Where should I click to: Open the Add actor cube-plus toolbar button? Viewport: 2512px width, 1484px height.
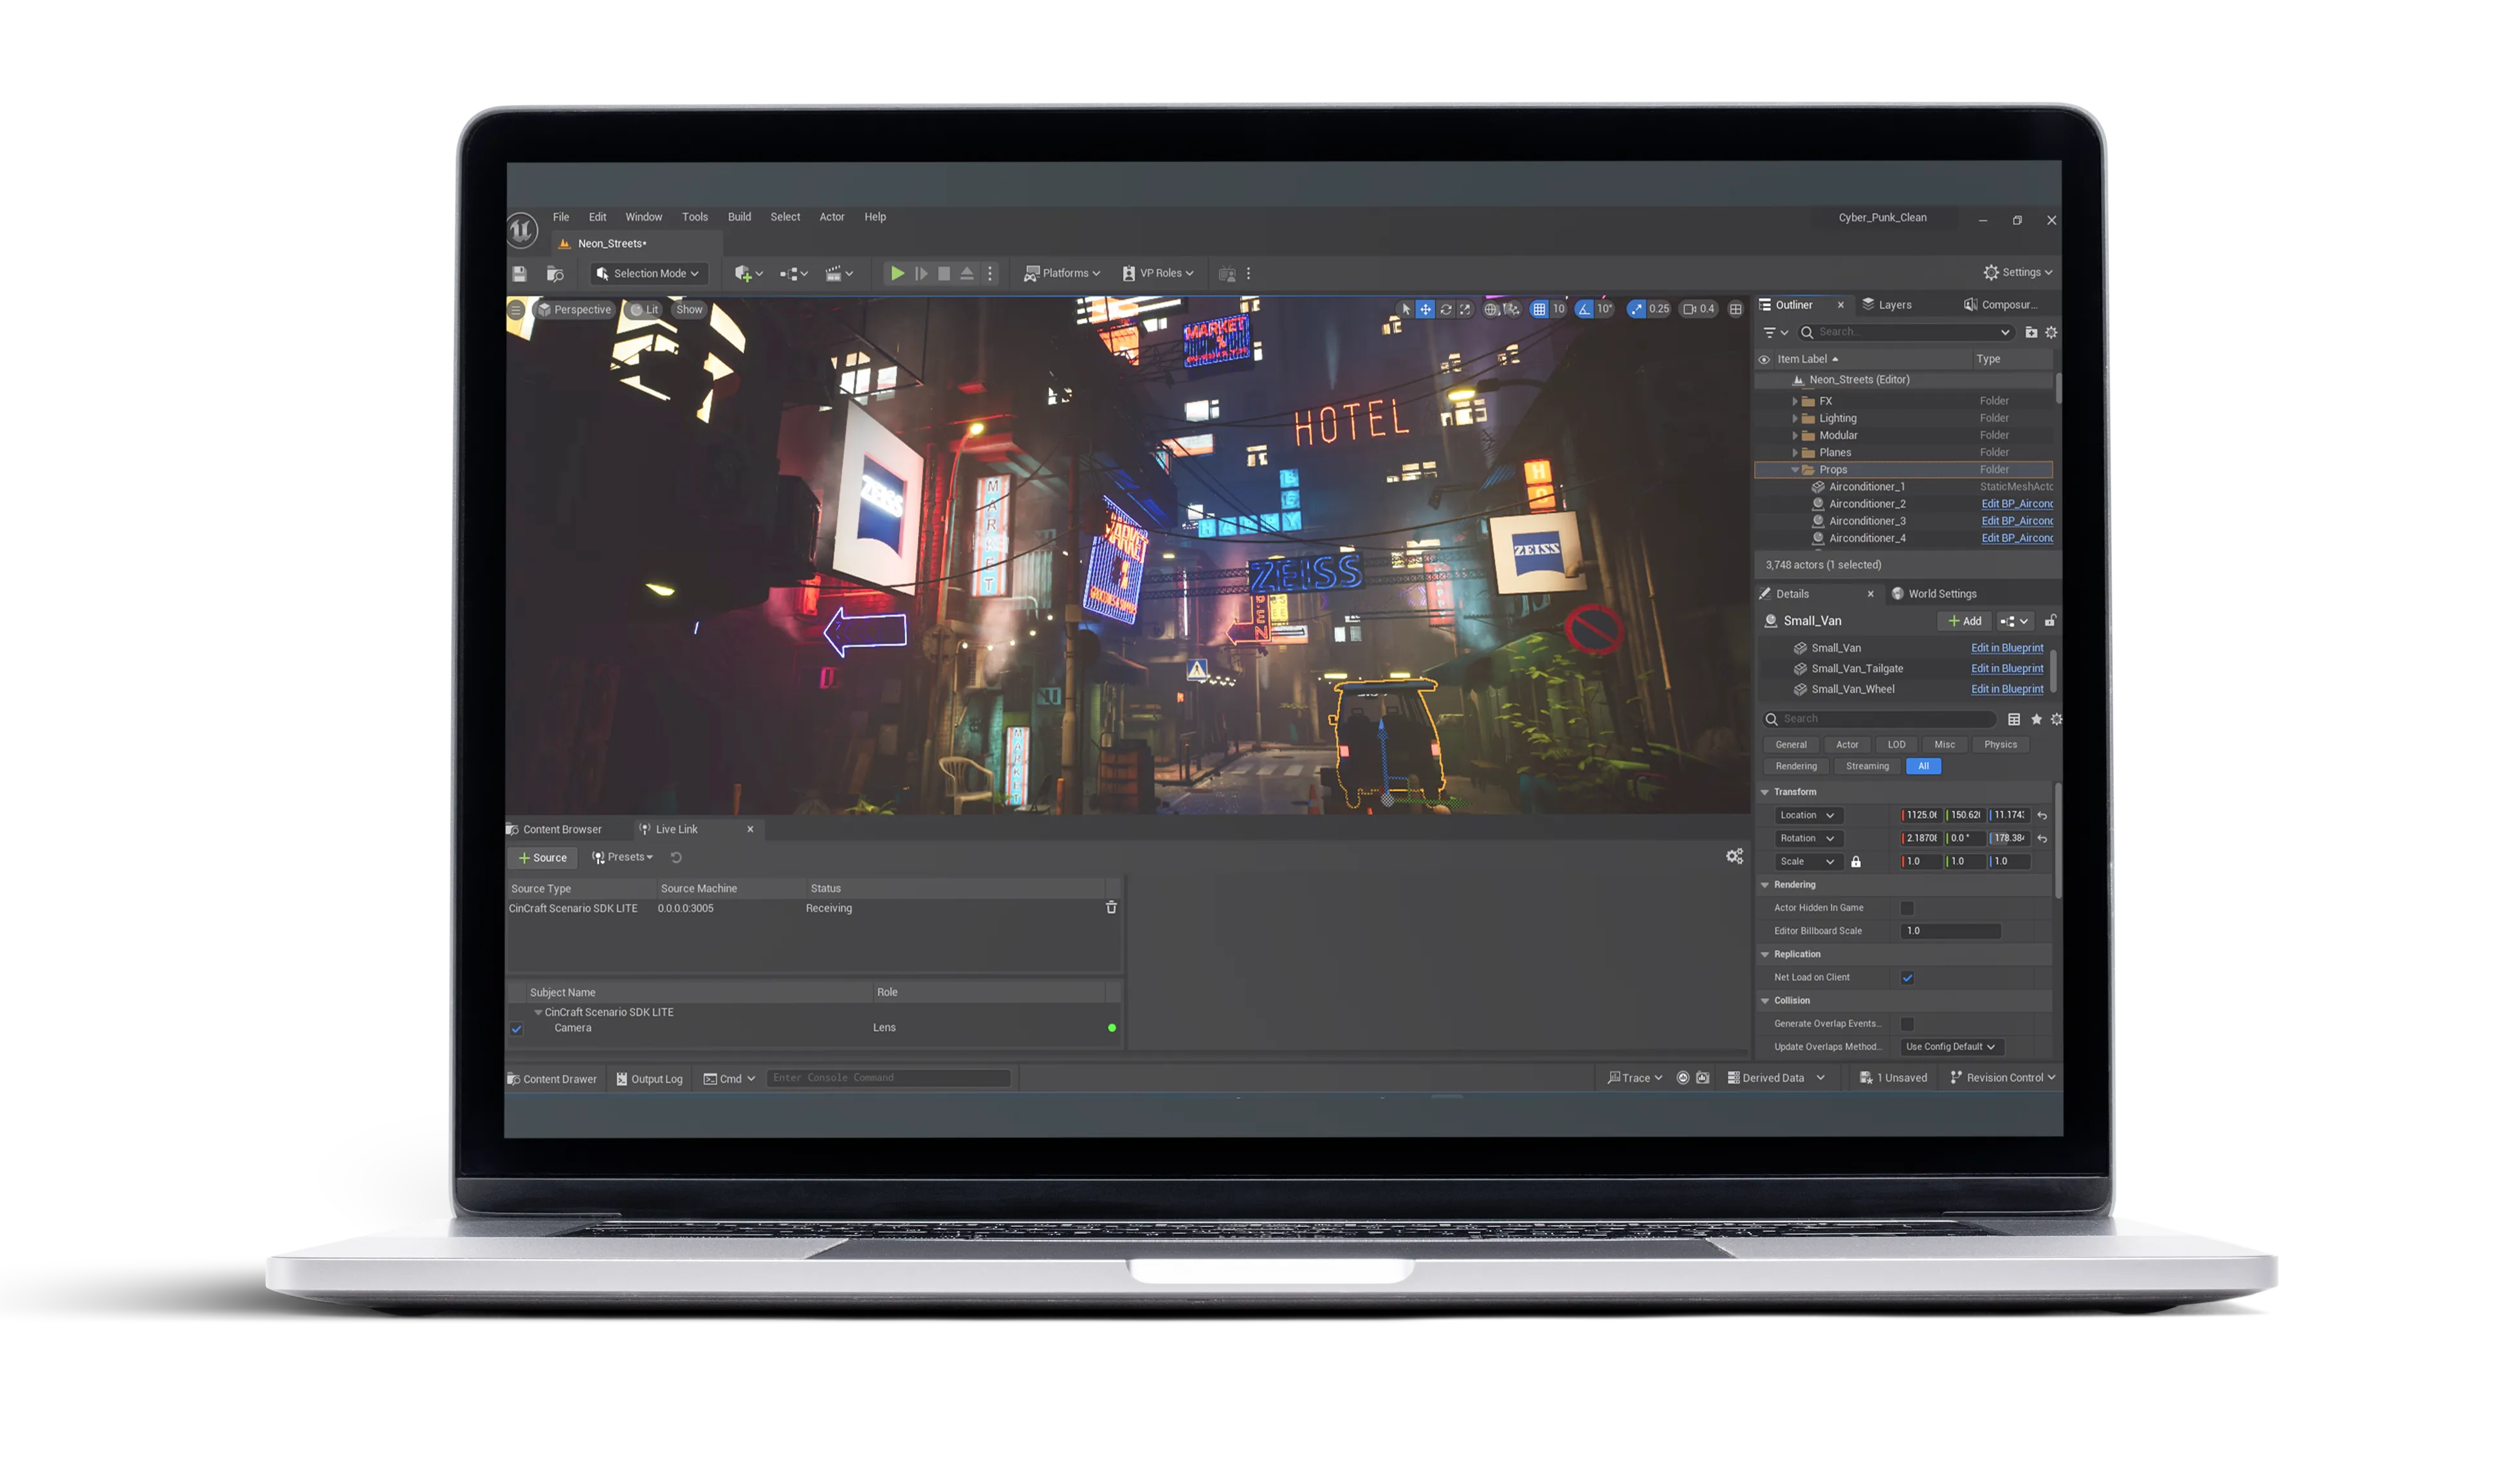(748, 273)
